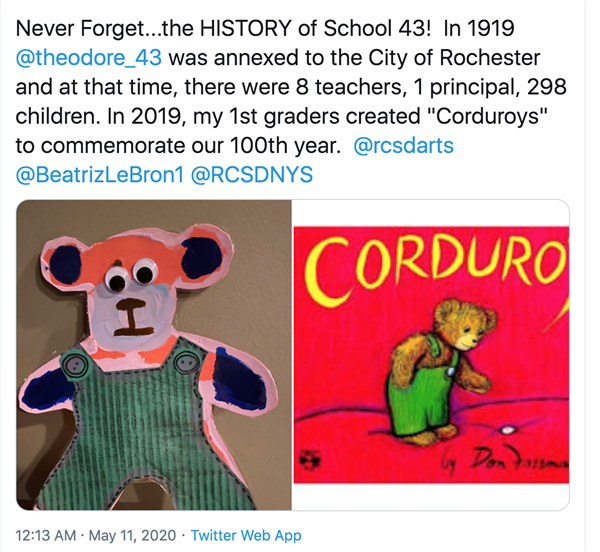The width and height of the screenshot is (600, 552).
Task: Open the Corduroy book cover image
Action: click(x=431, y=355)
